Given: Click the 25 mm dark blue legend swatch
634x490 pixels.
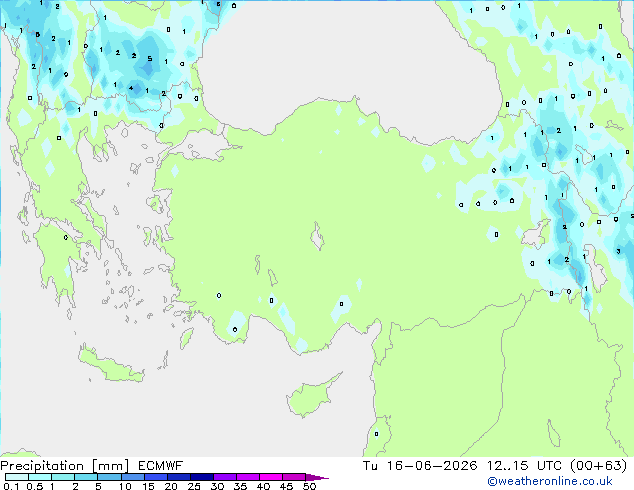Looking at the screenshot, I should coord(202,477).
